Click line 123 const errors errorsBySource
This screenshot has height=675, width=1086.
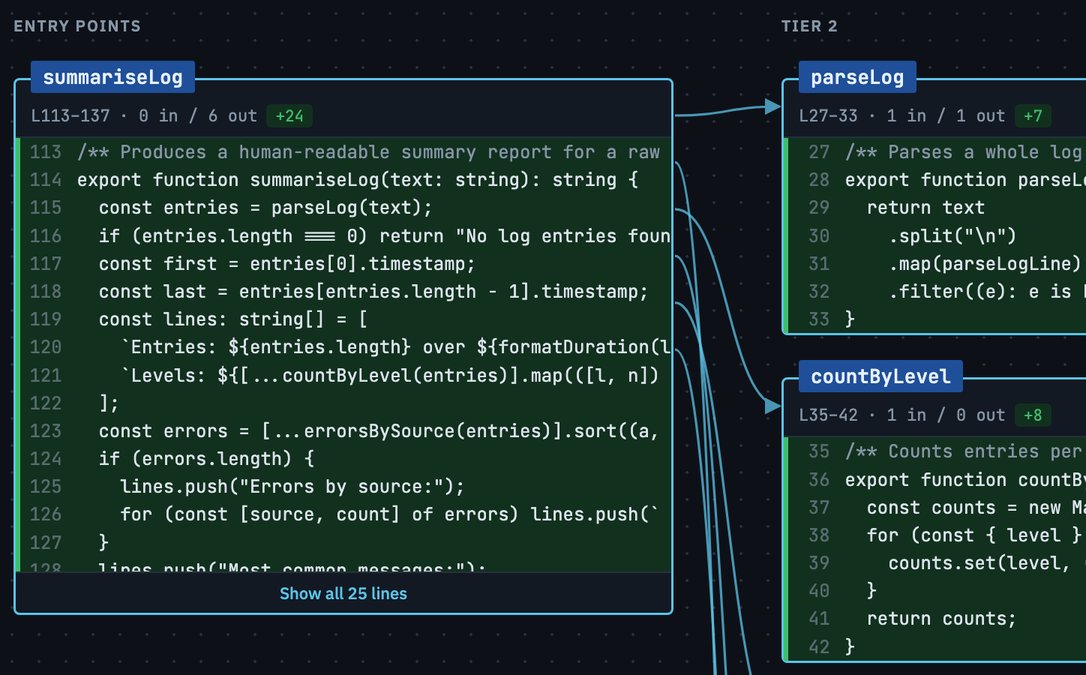[x=346, y=431]
